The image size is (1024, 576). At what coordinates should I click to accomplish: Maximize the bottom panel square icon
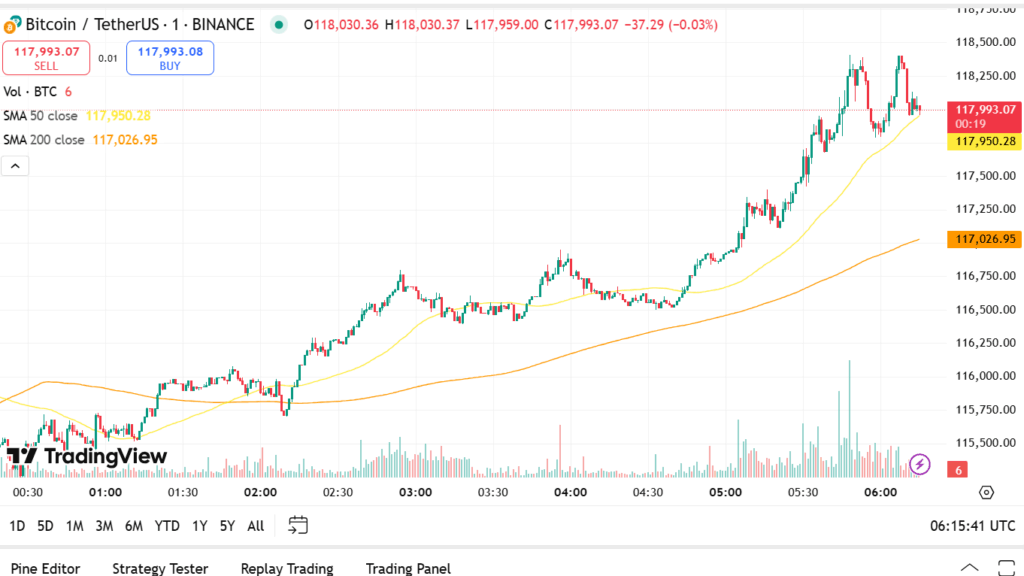(1006, 568)
